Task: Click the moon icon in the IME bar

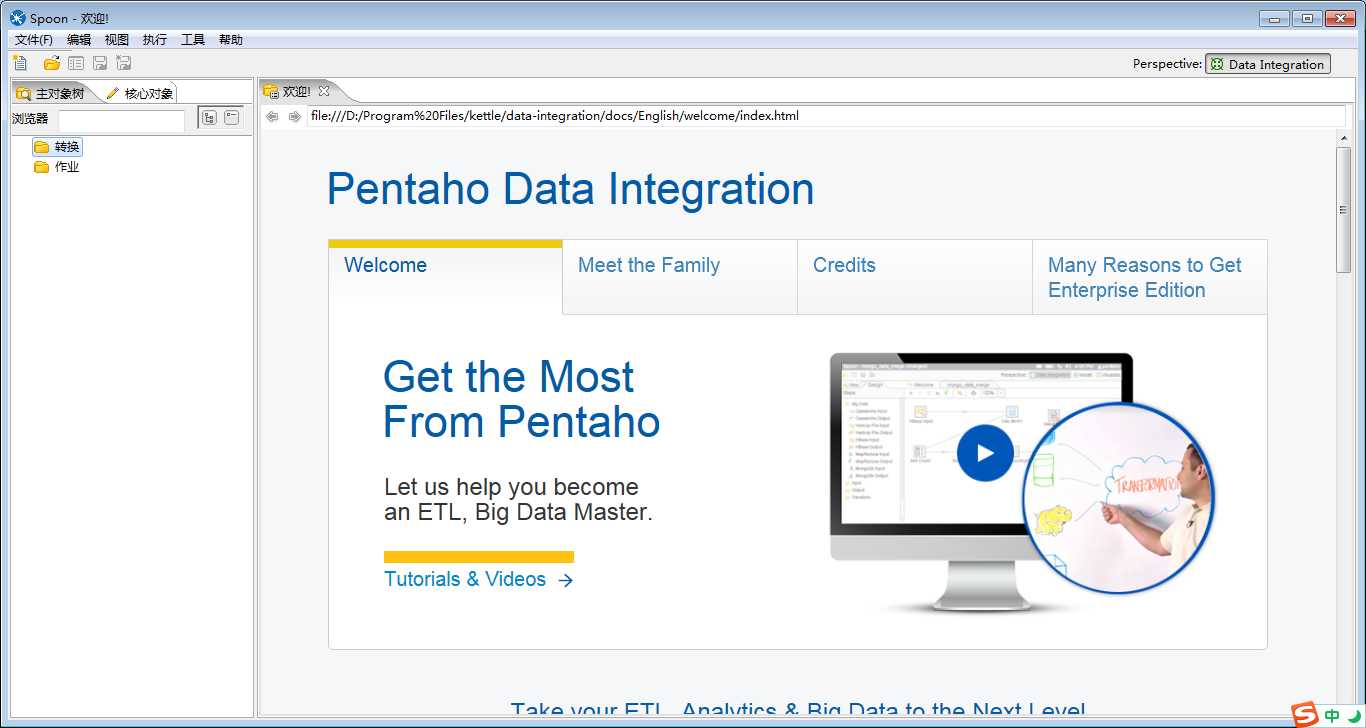Action: pyautogui.click(x=1354, y=716)
